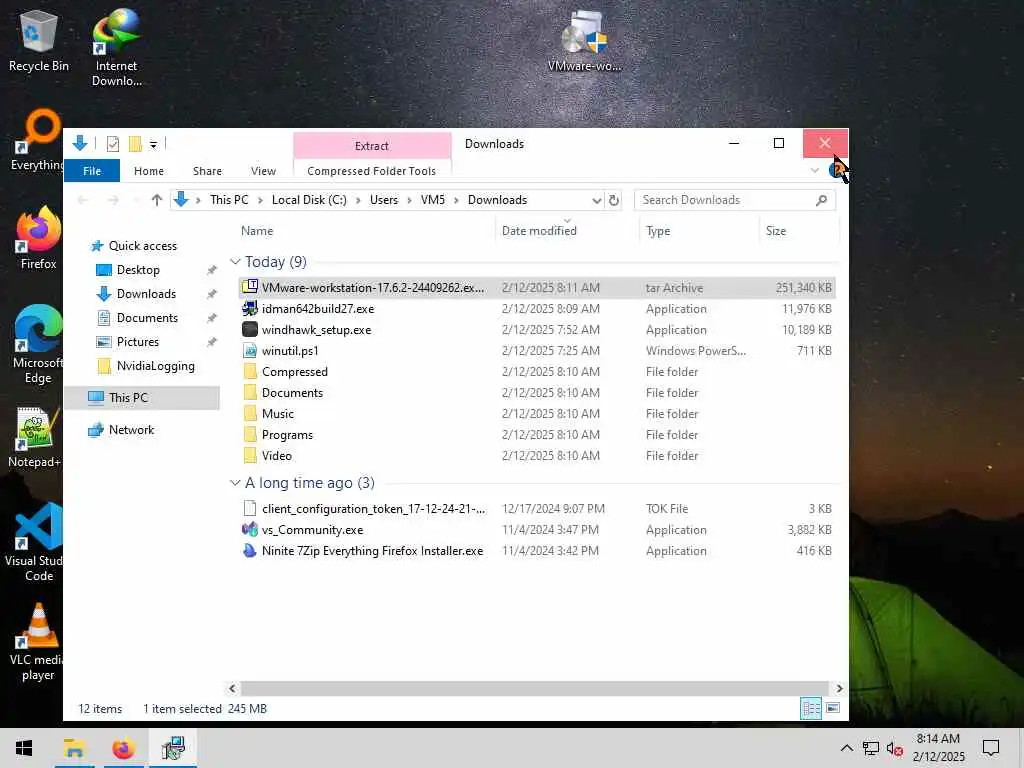Expand the ribbon with chevron arrow
Screen dimensions: 1024x768
tap(815, 170)
